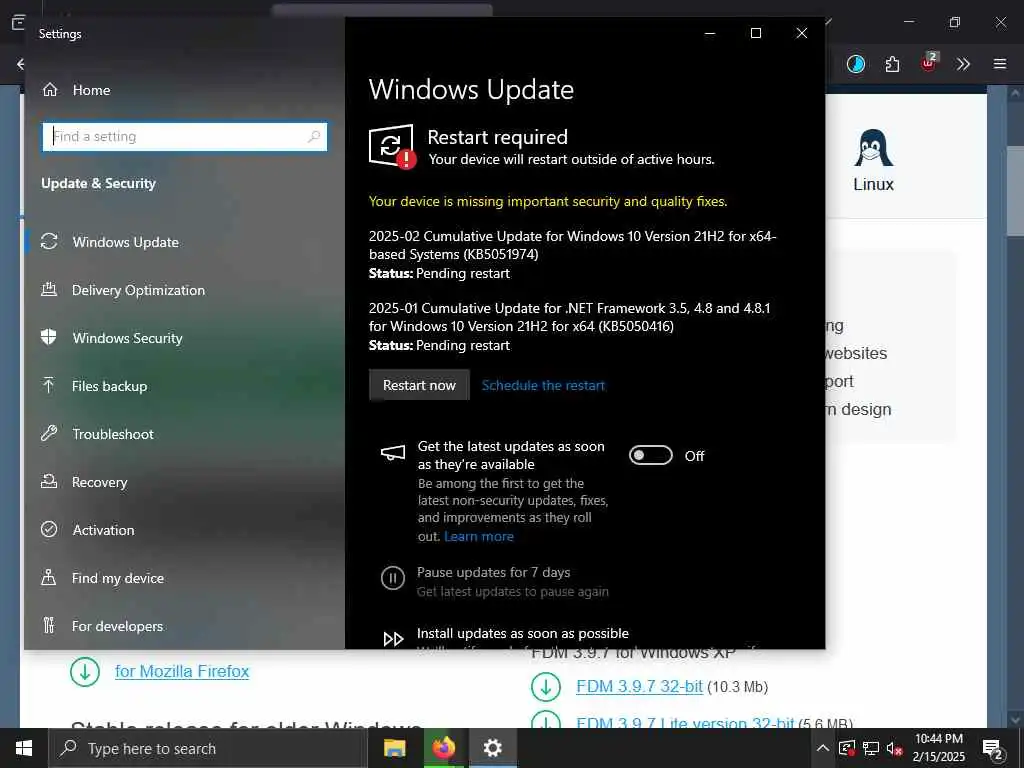Click the For developers icon
This screenshot has height=768, width=1024.
[x=49, y=626]
